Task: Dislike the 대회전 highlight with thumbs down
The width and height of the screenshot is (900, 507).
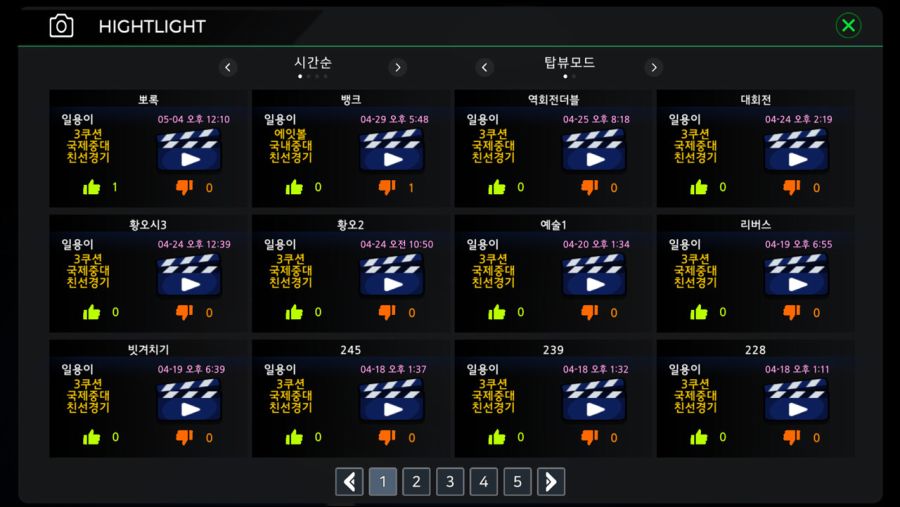Action: coord(792,187)
